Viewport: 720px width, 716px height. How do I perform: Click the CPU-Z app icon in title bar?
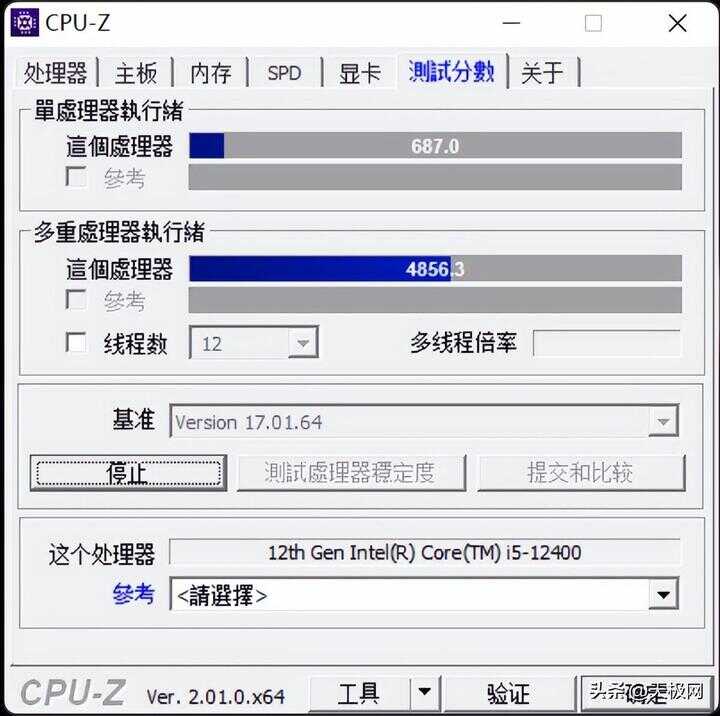(24, 22)
